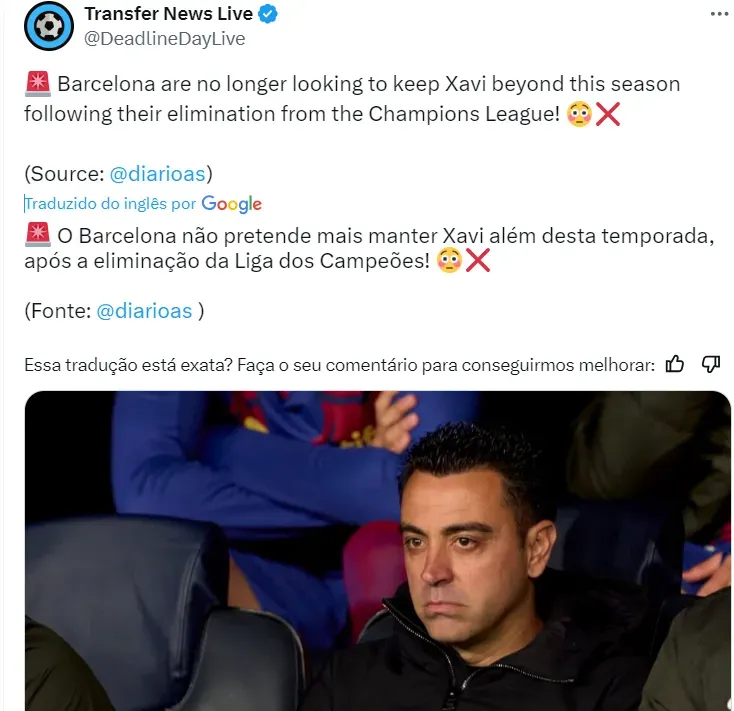Click the siren emoji in English tweet

(37, 84)
